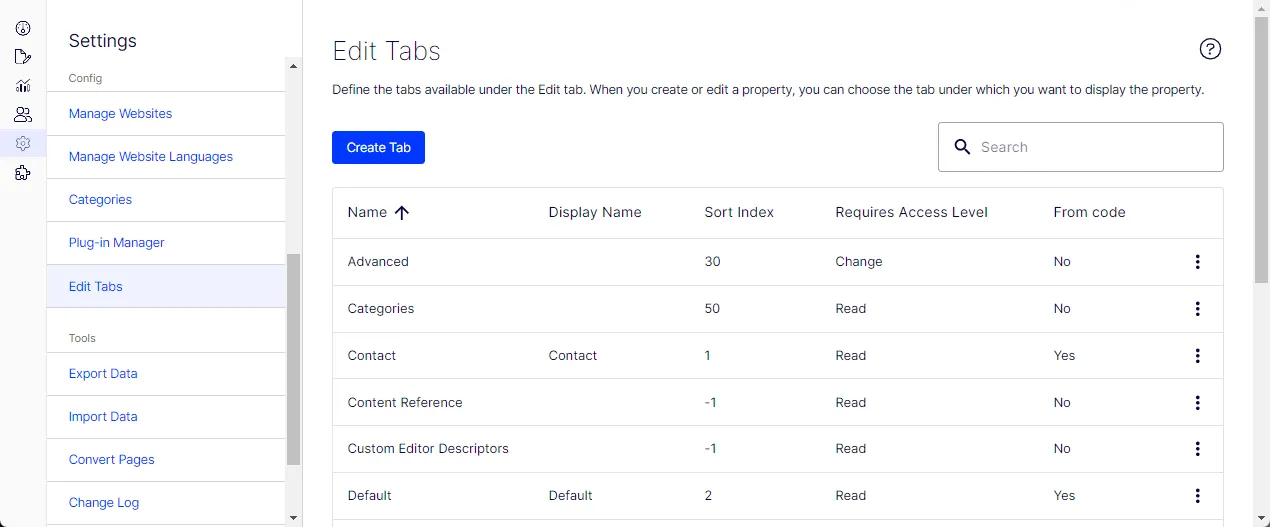Click sort index 50 in Categories row

pyautogui.click(x=712, y=309)
